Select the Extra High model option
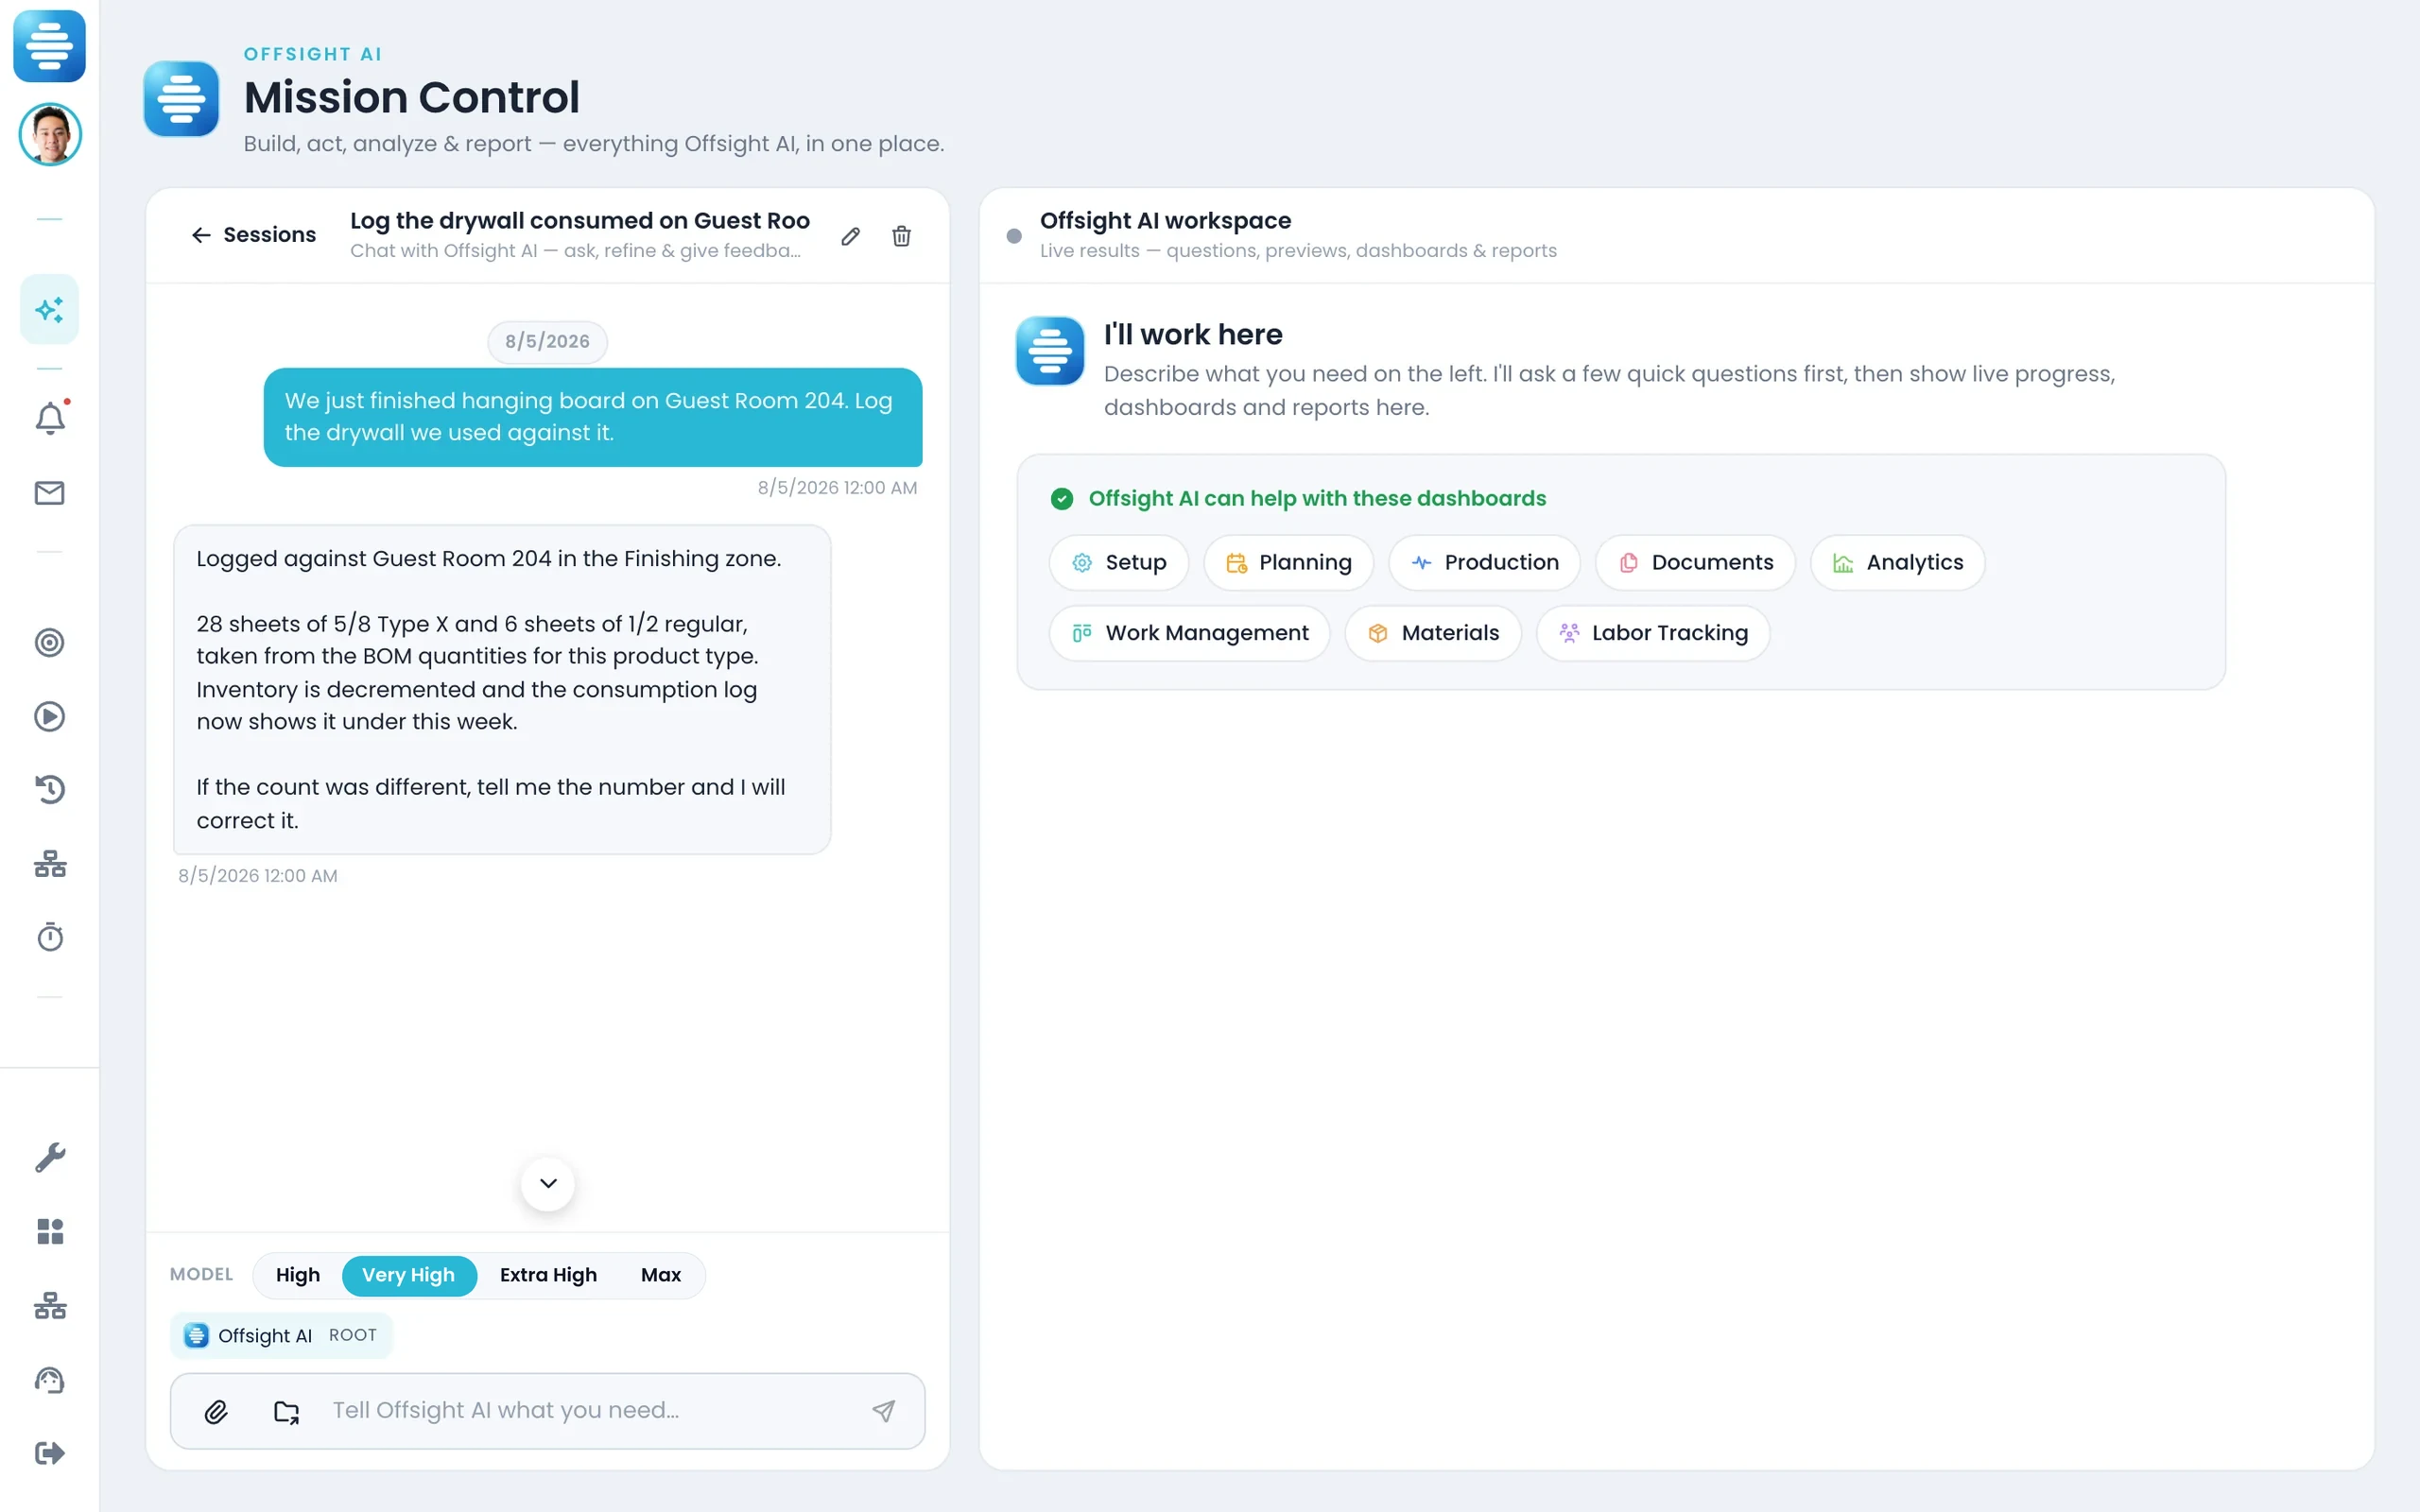 (548, 1275)
